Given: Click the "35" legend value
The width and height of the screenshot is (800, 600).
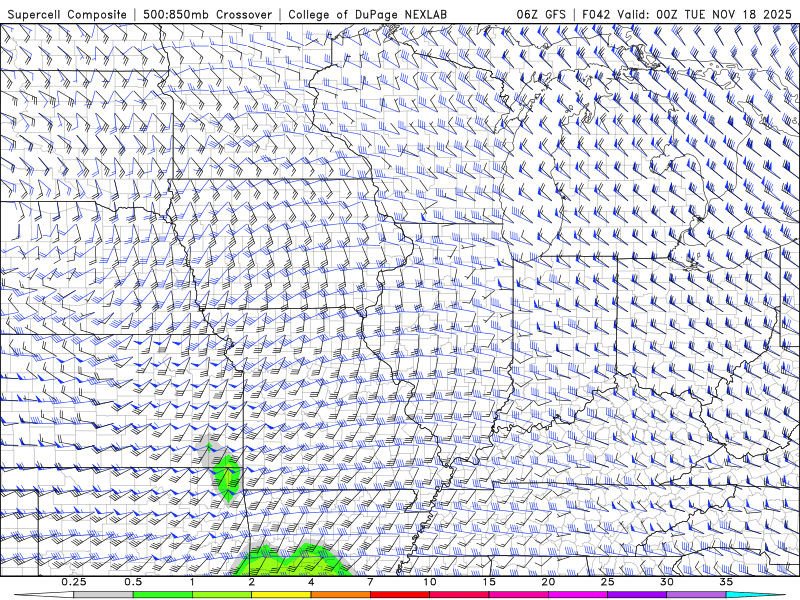Looking at the screenshot, I should point(726,582).
